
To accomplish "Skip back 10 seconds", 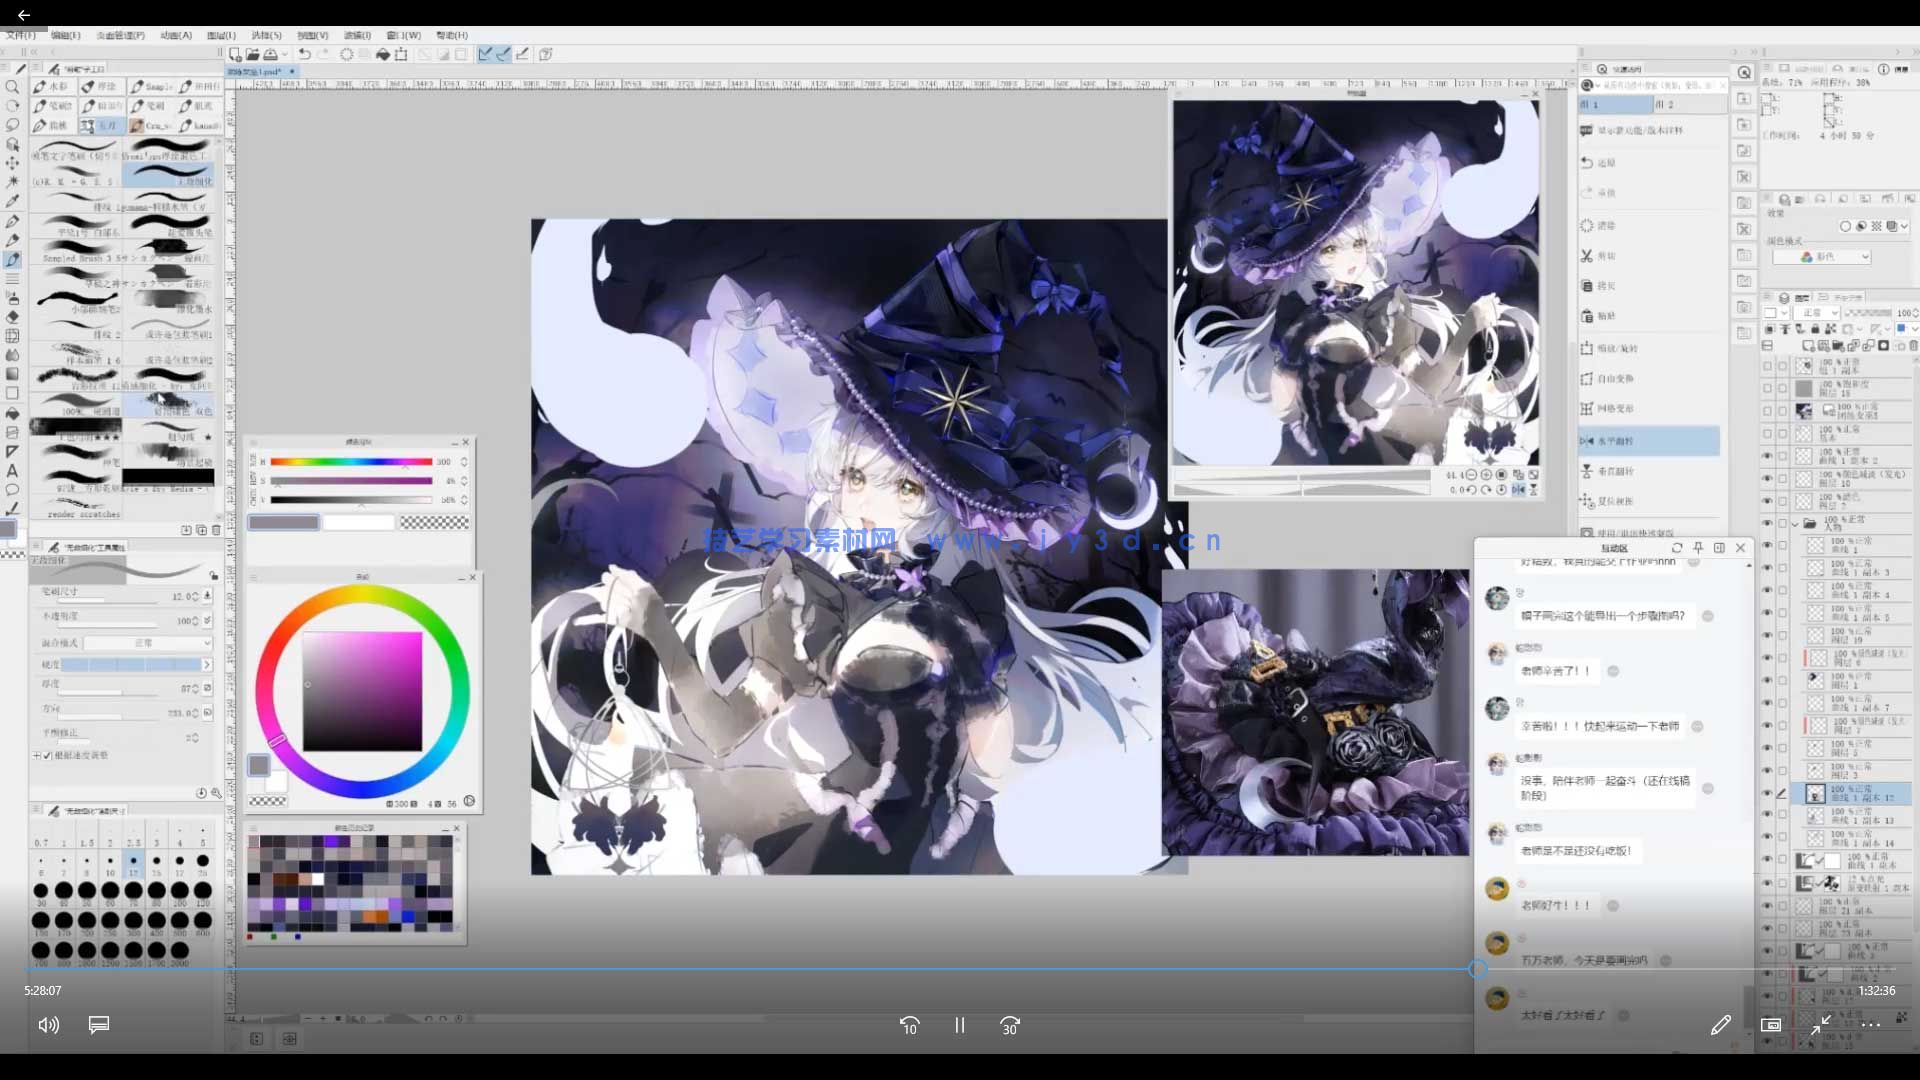I will pyautogui.click(x=909, y=1025).
